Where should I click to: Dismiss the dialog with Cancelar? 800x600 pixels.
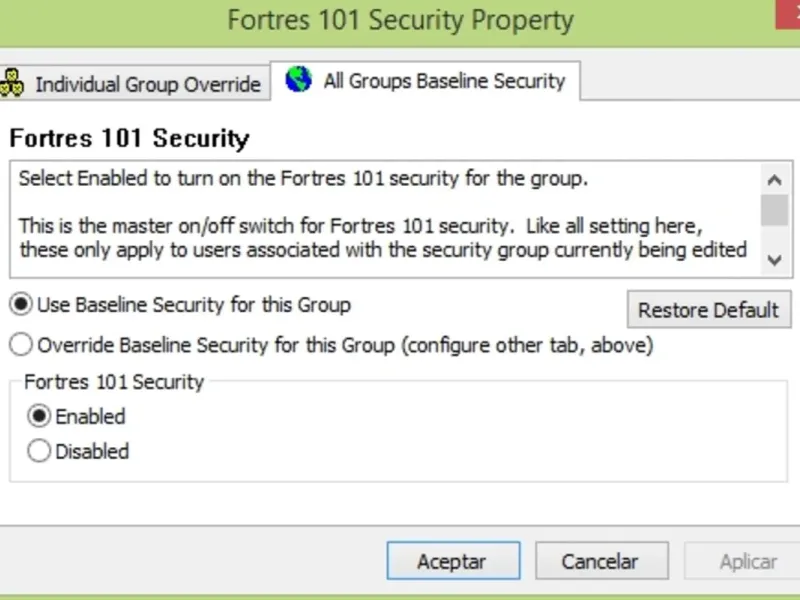pyautogui.click(x=600, y=561)
